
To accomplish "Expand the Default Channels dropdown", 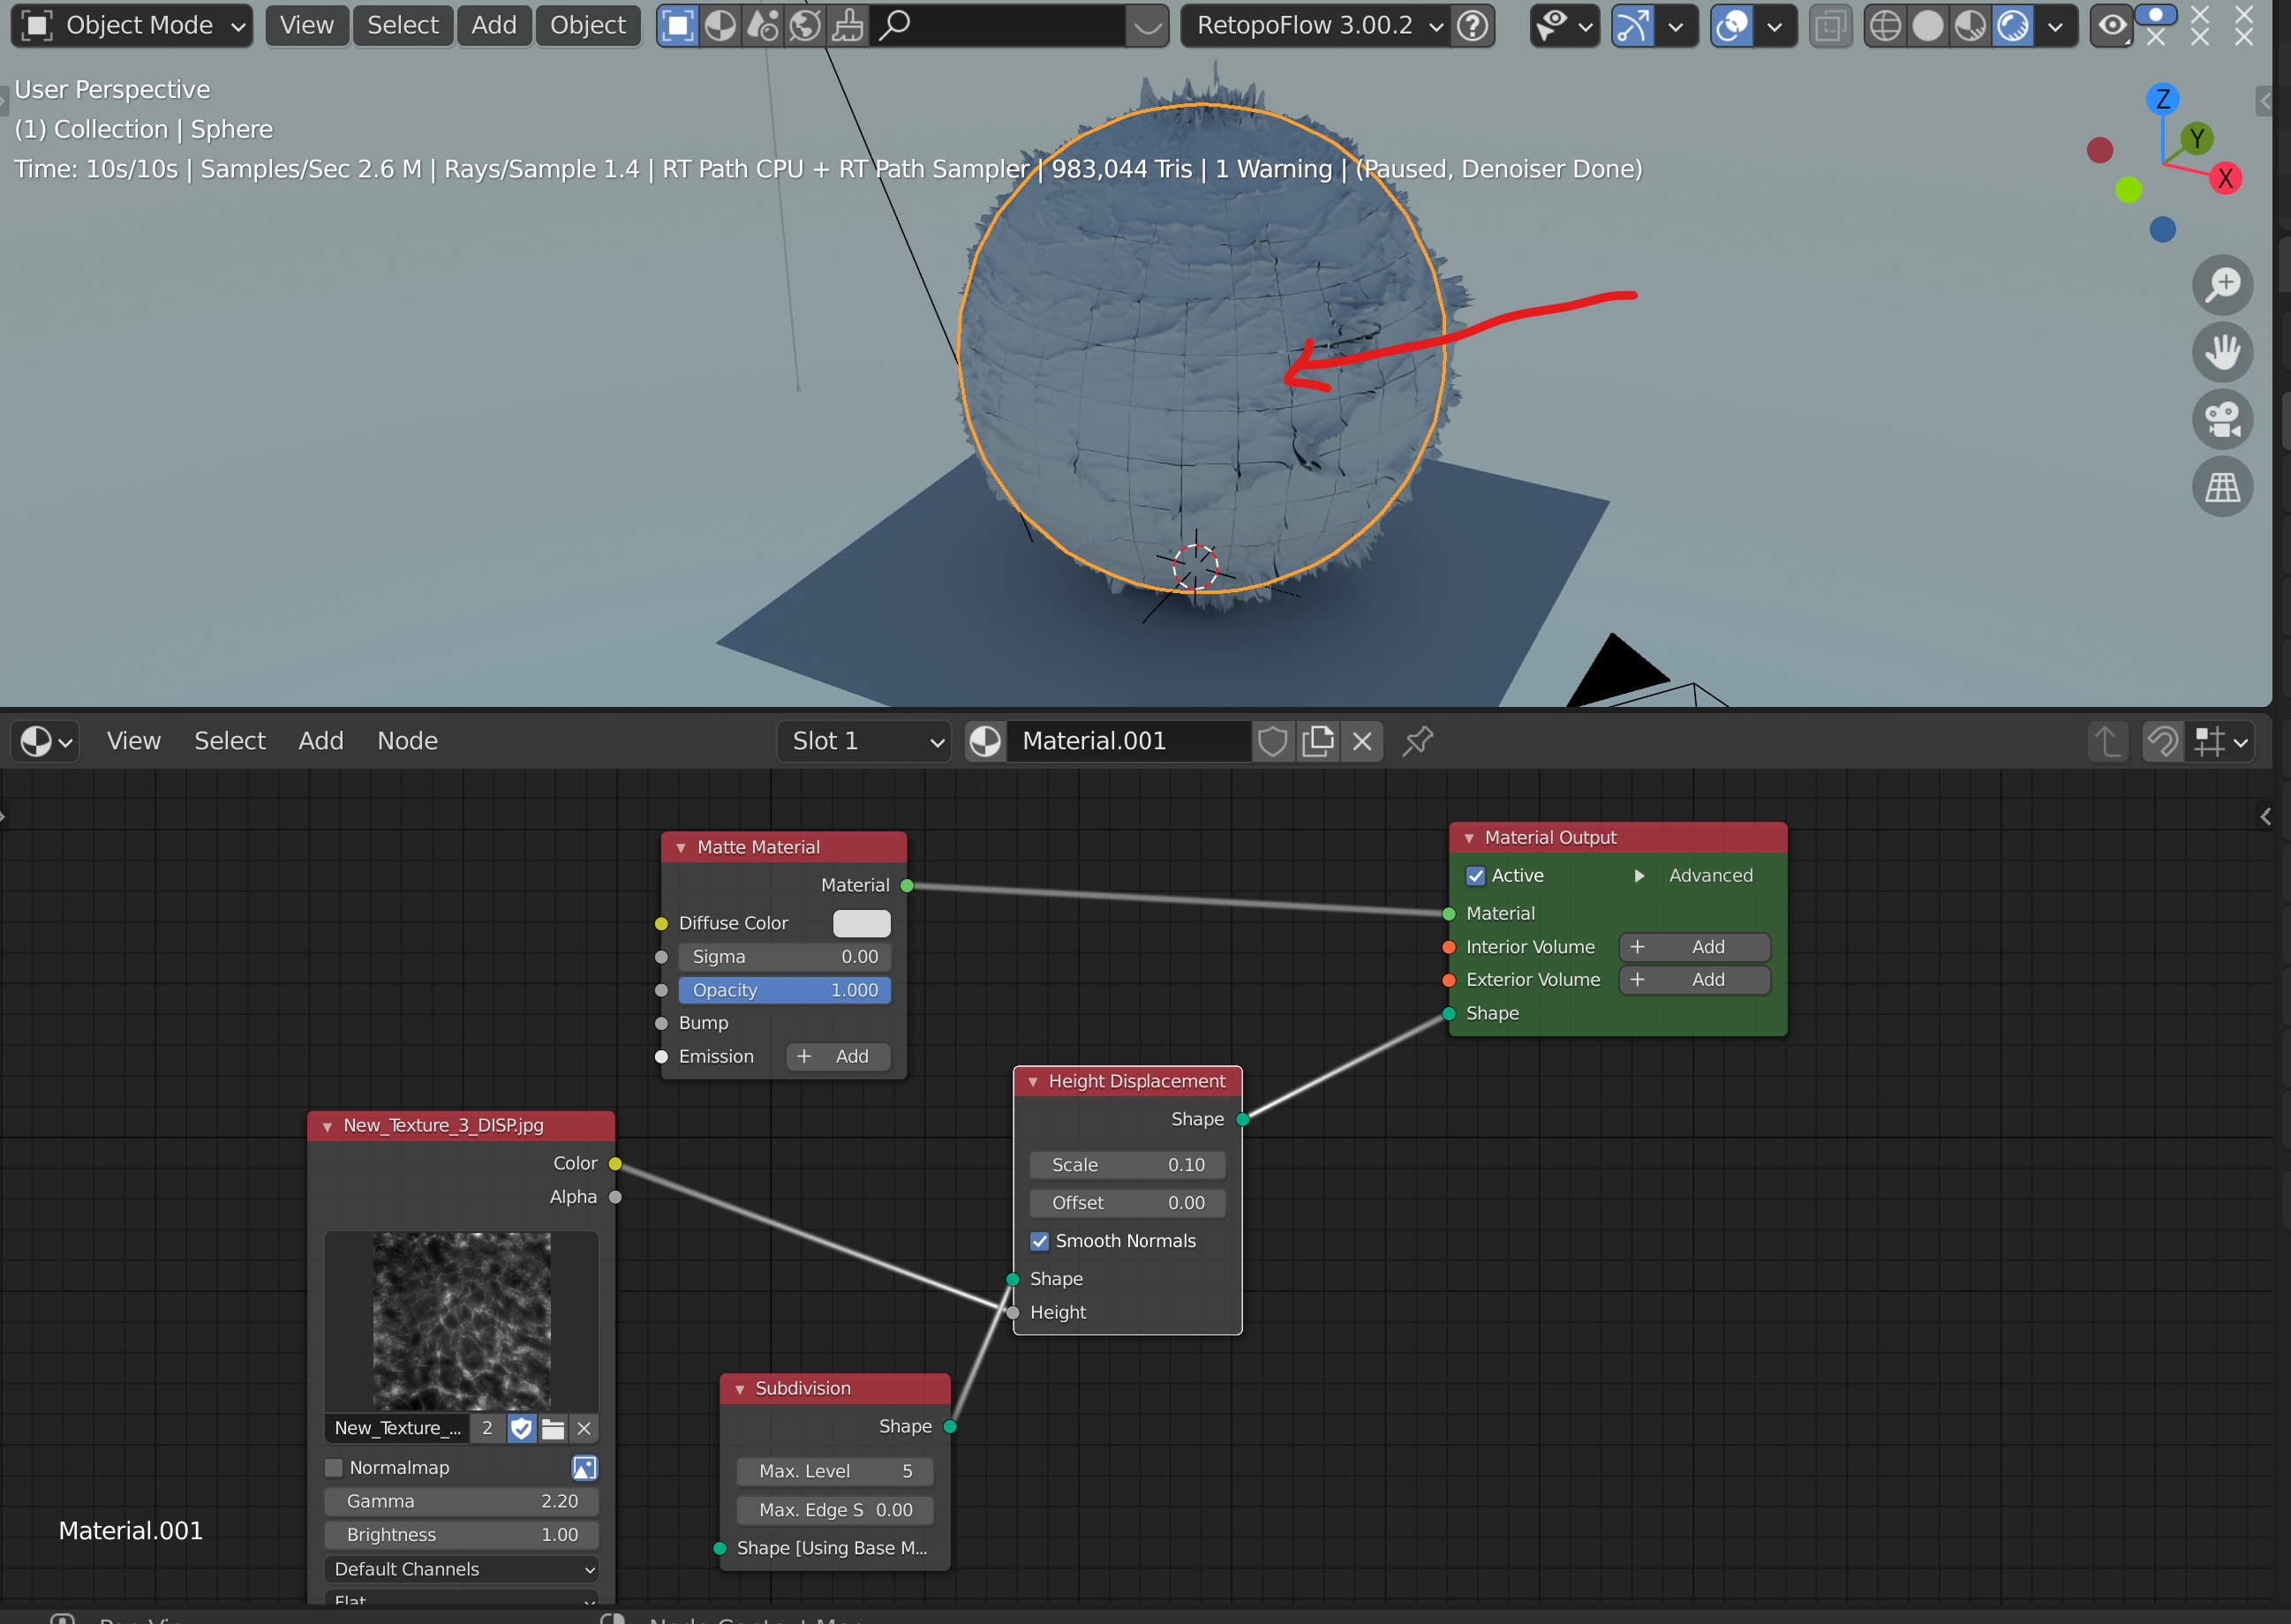I will pyautogui.click(x=461, y=1569).
